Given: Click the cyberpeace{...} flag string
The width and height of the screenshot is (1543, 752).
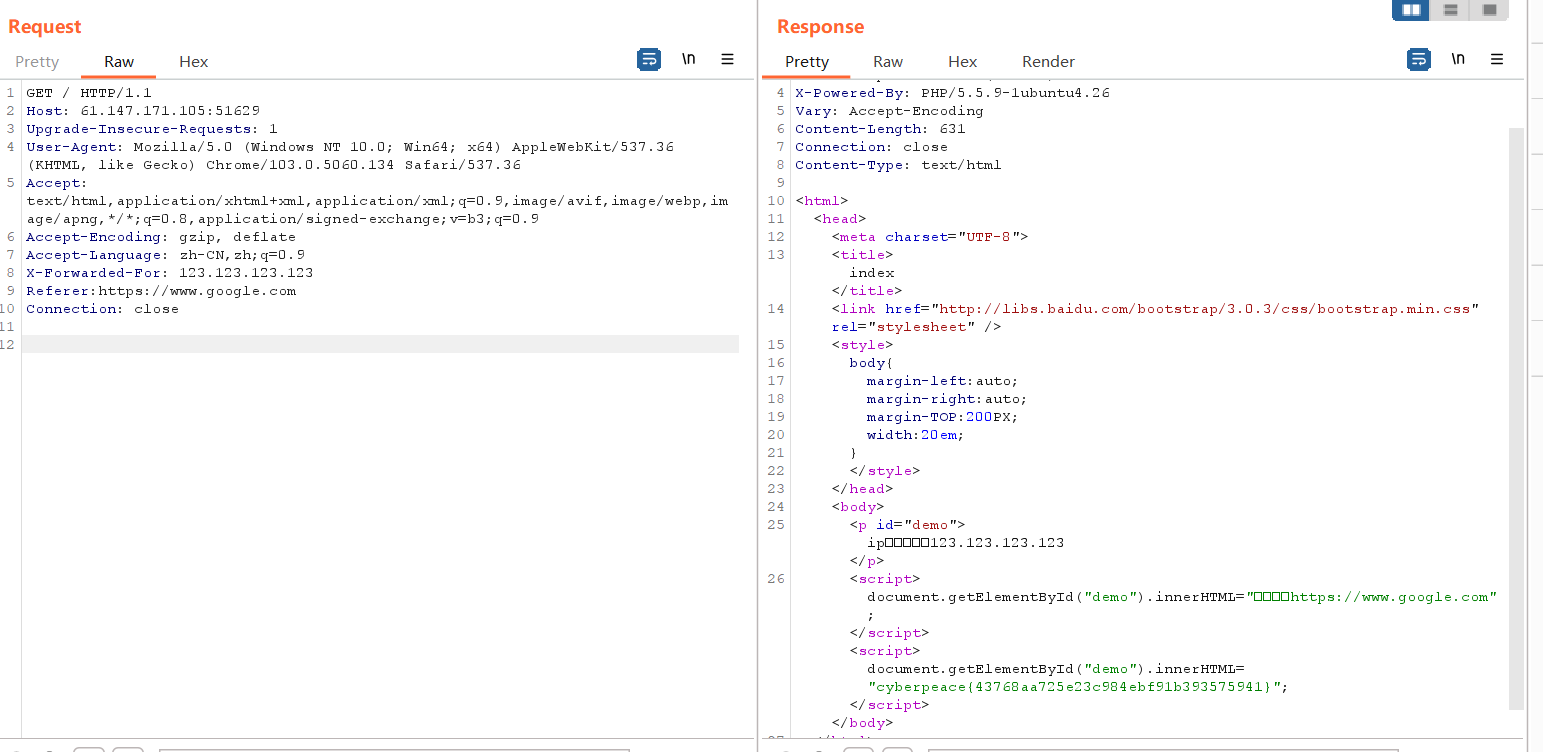Looking at the screenshot, I should (x=1075, y=687).
